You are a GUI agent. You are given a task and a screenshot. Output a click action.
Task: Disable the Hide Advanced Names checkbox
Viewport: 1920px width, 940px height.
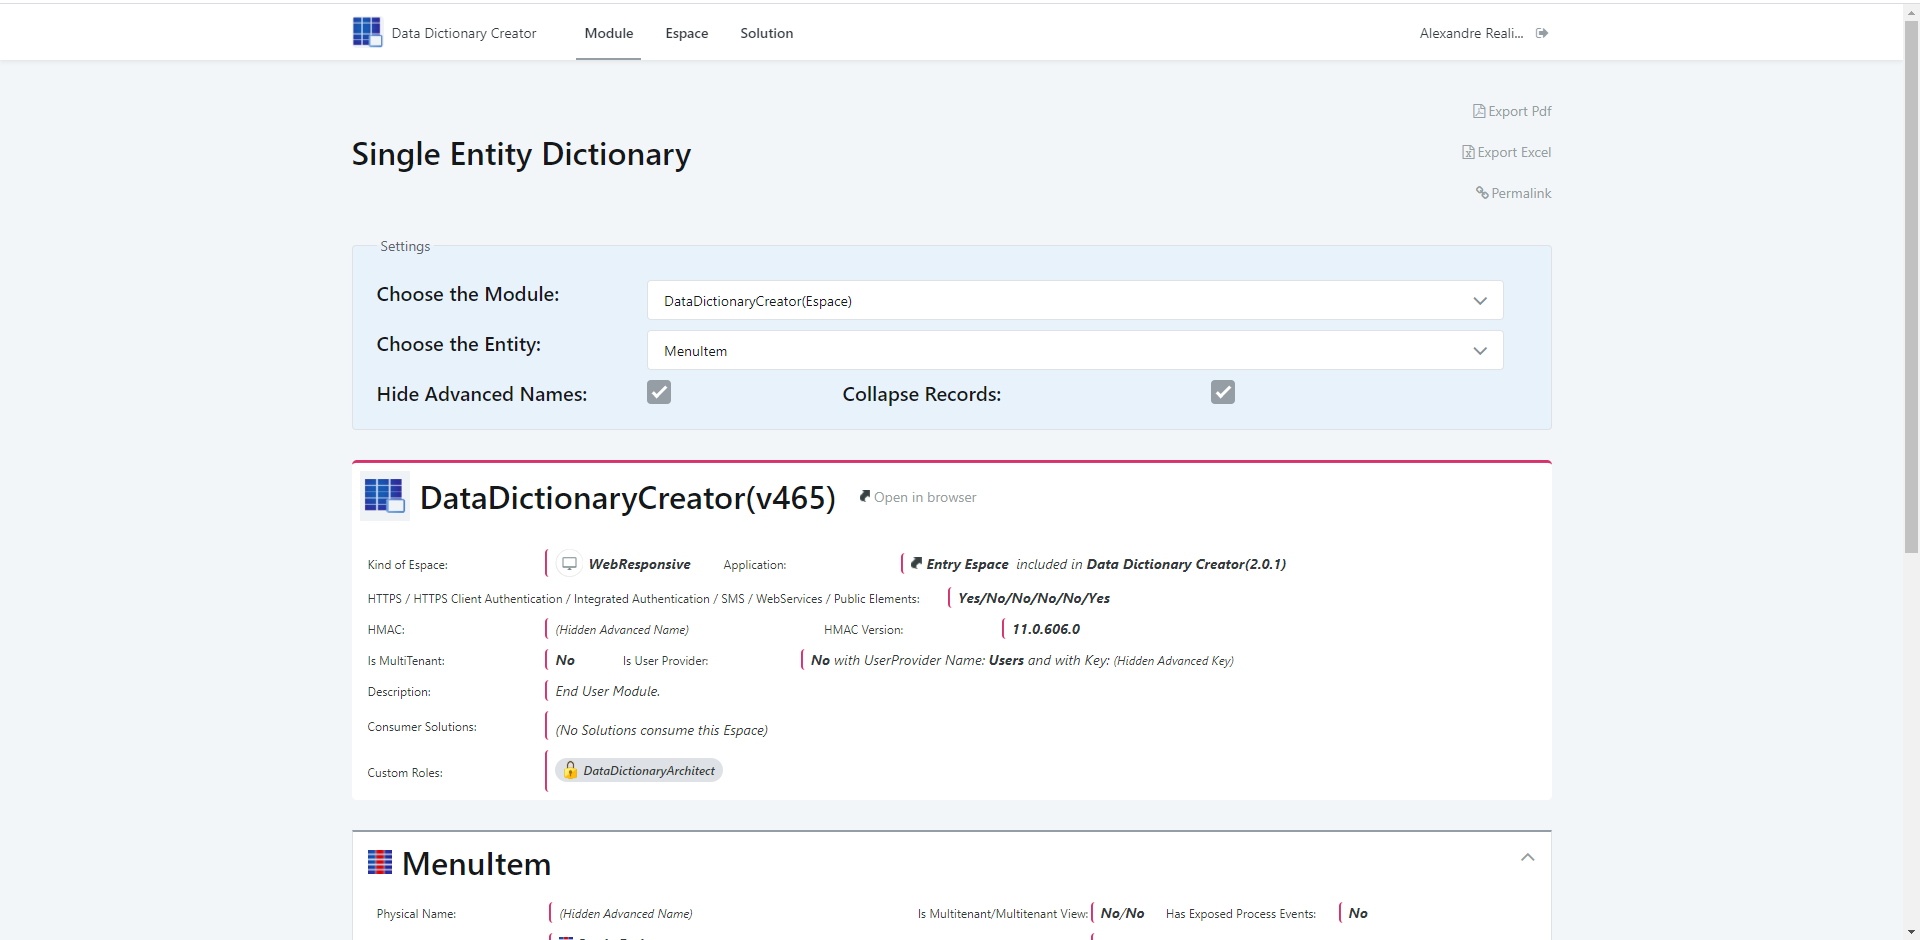(x=658, y=392)
